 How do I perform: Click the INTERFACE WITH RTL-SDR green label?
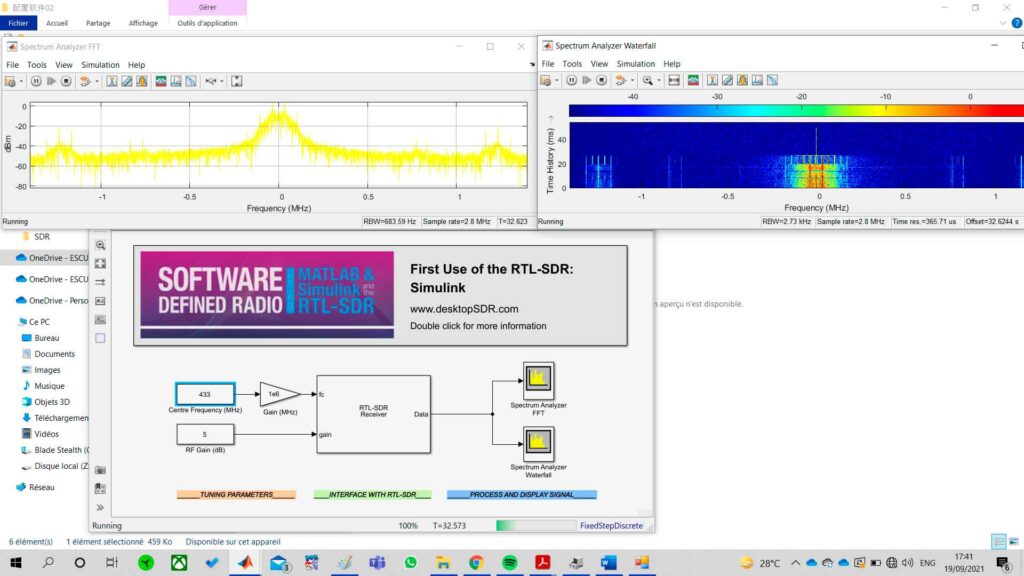coord(372,494)
